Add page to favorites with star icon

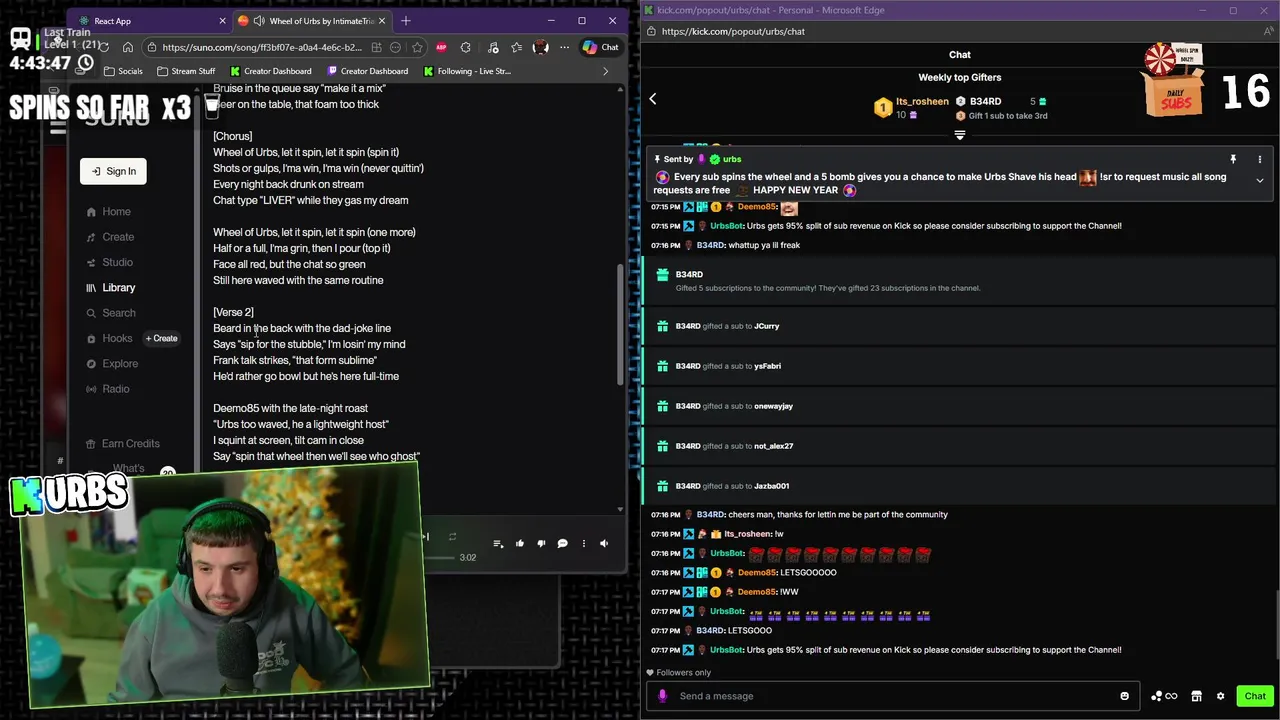416,47
